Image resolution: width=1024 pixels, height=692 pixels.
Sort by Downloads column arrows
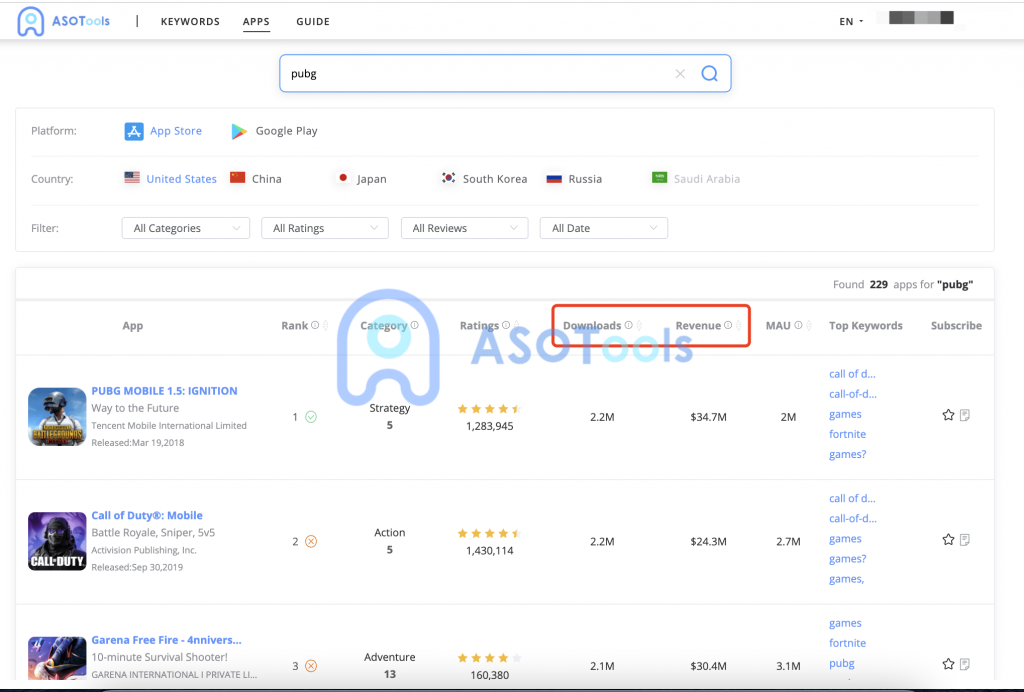pos(639,326)
